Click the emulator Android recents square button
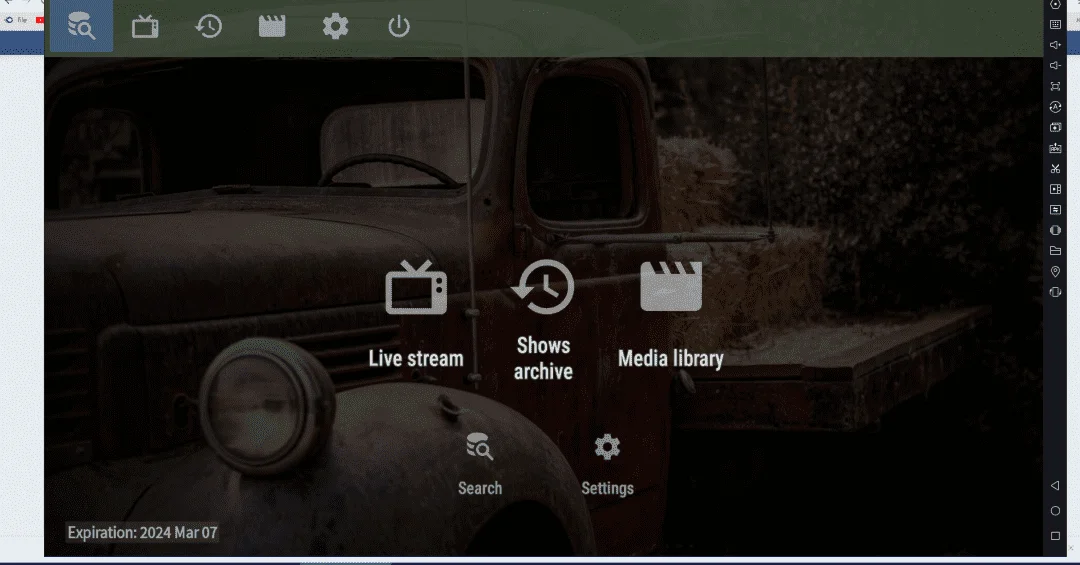Screen dimensions: 1080x565 pos(1055,535)
